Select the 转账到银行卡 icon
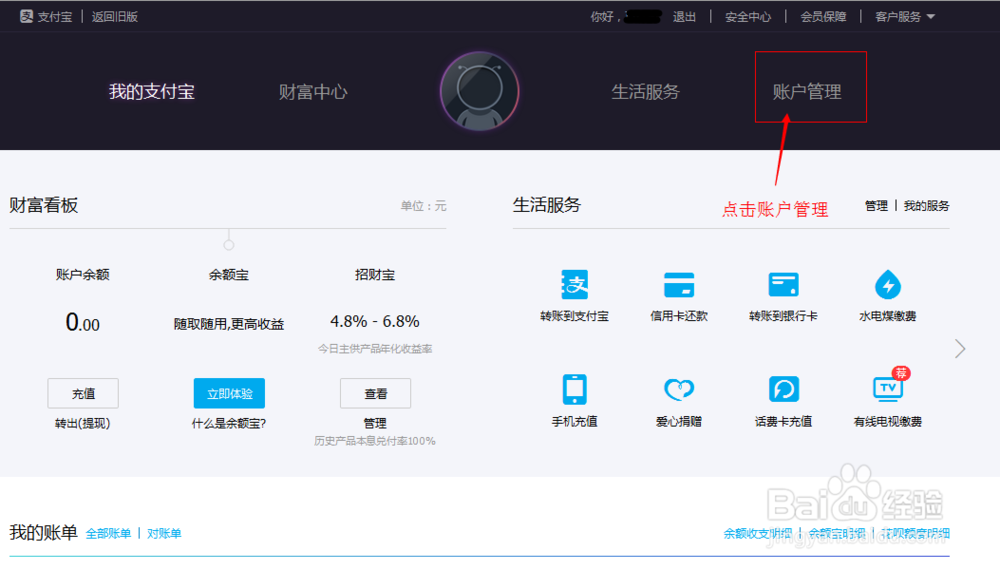This screenshot has width=1000, height=570. 783,285
